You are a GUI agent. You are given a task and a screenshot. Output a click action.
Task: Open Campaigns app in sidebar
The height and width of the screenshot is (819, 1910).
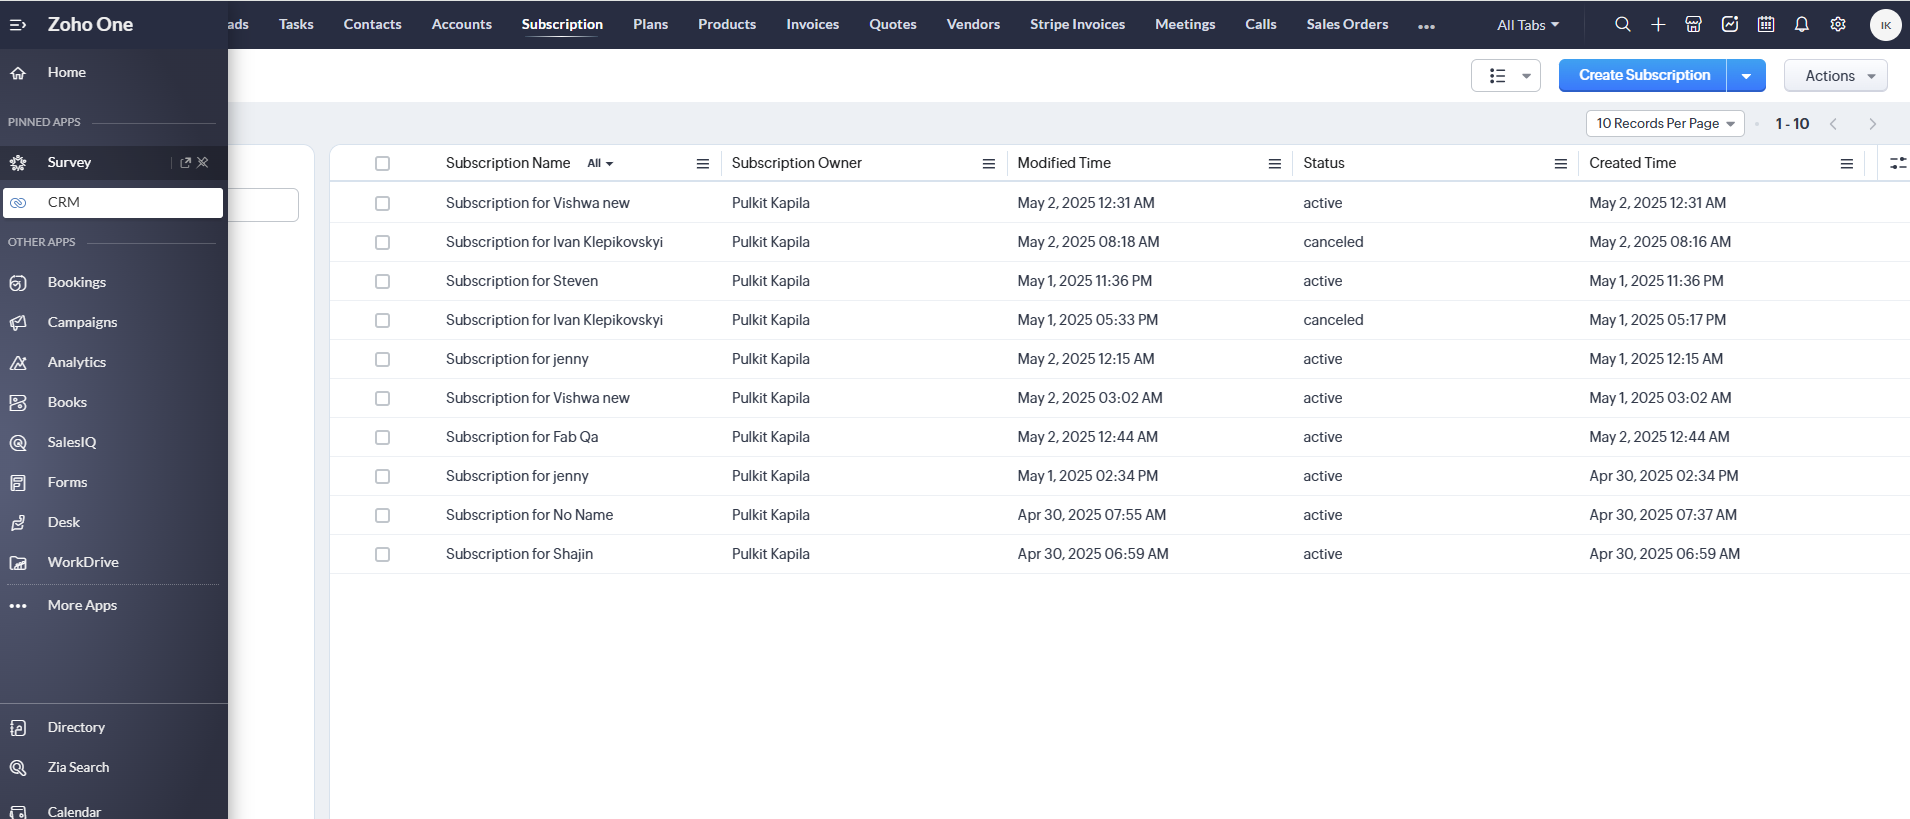(82, 322)
